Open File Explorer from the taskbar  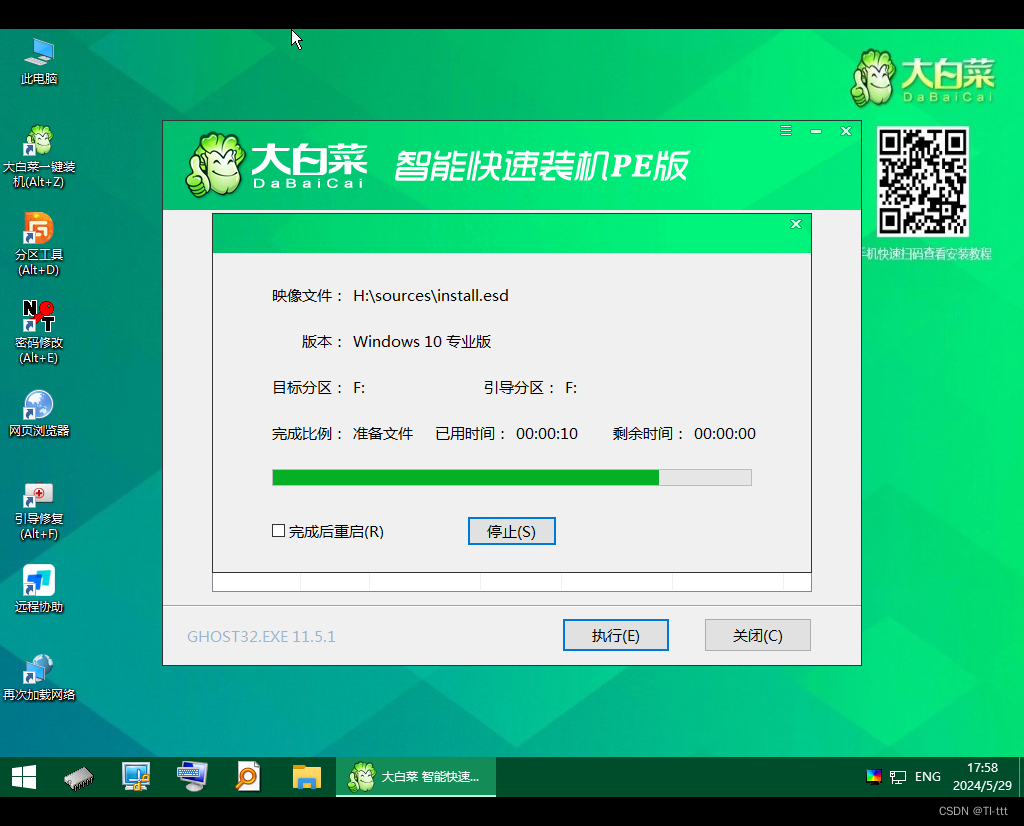[x=305, y=776]
